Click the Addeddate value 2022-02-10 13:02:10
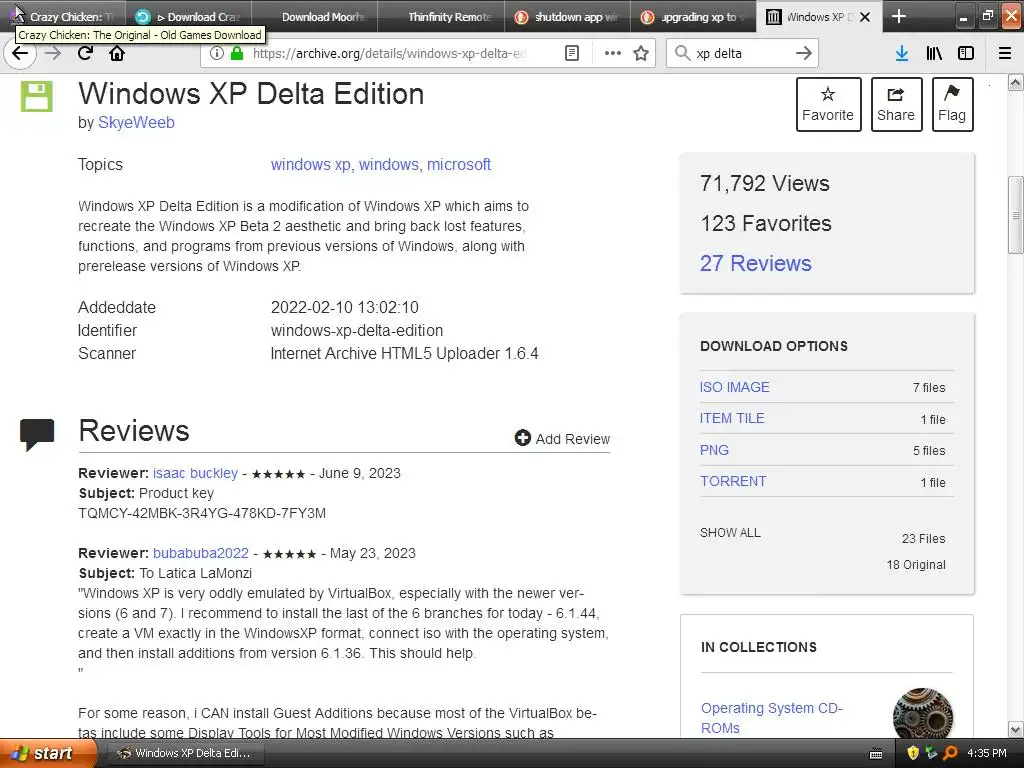 [345, 308]
